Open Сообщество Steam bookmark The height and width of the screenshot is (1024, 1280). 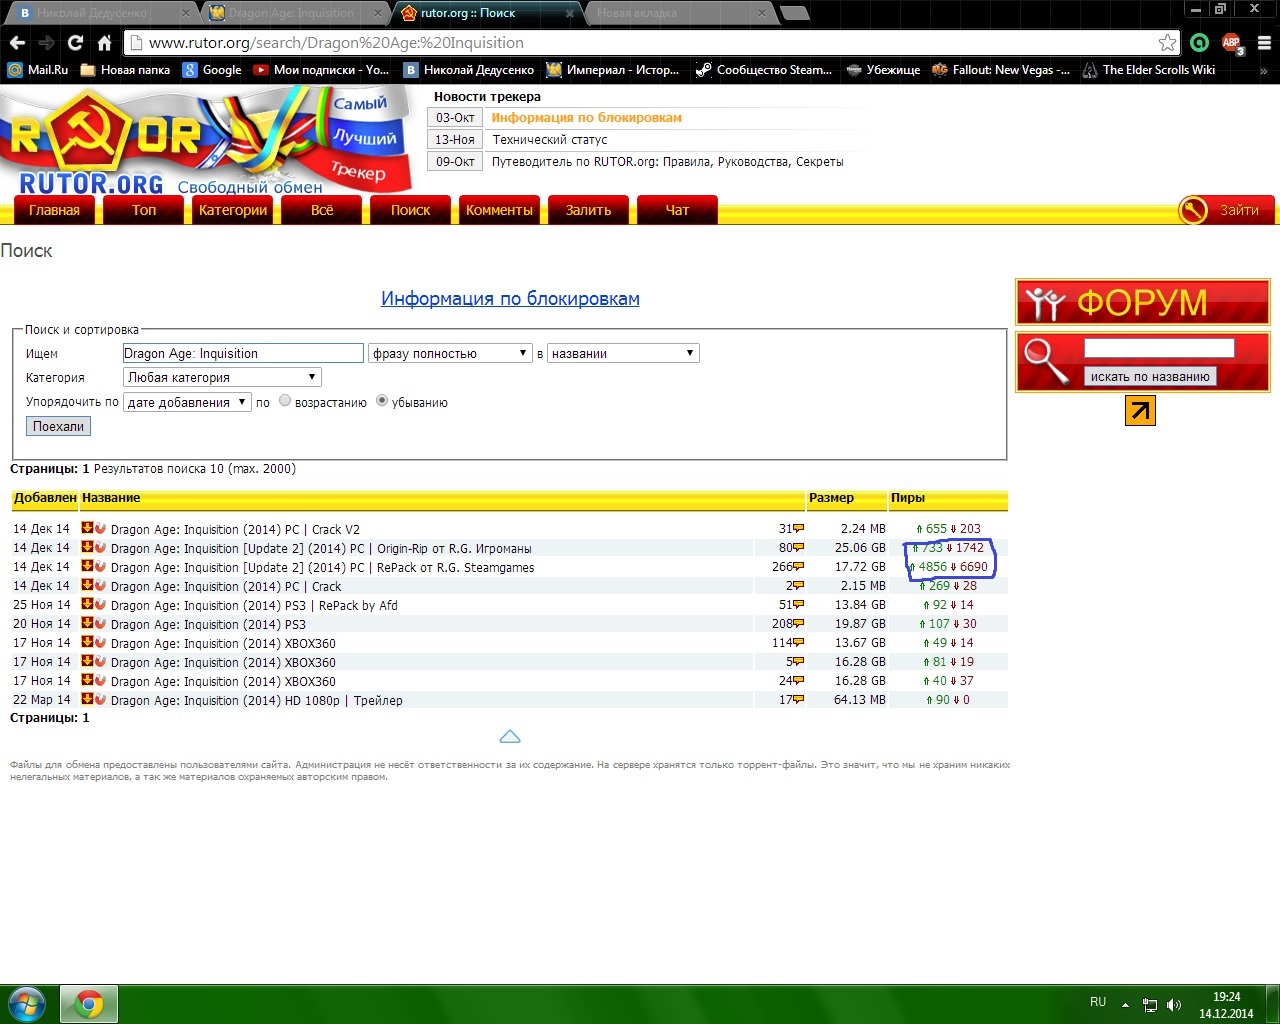[x=764, y=70]
